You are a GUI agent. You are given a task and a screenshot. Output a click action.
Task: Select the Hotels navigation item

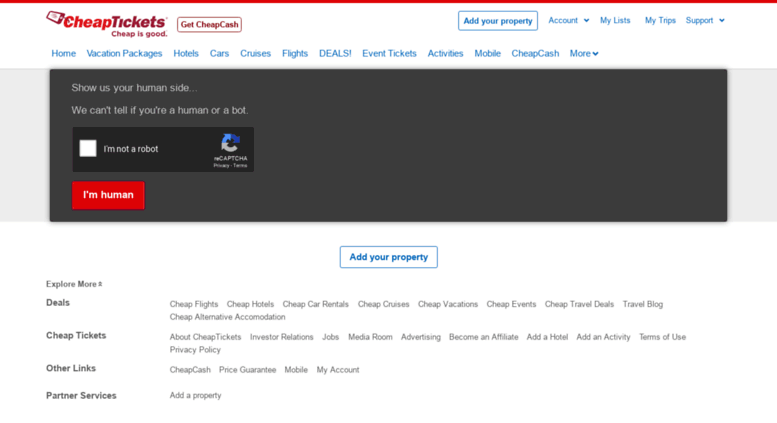[x=186, y=53]
